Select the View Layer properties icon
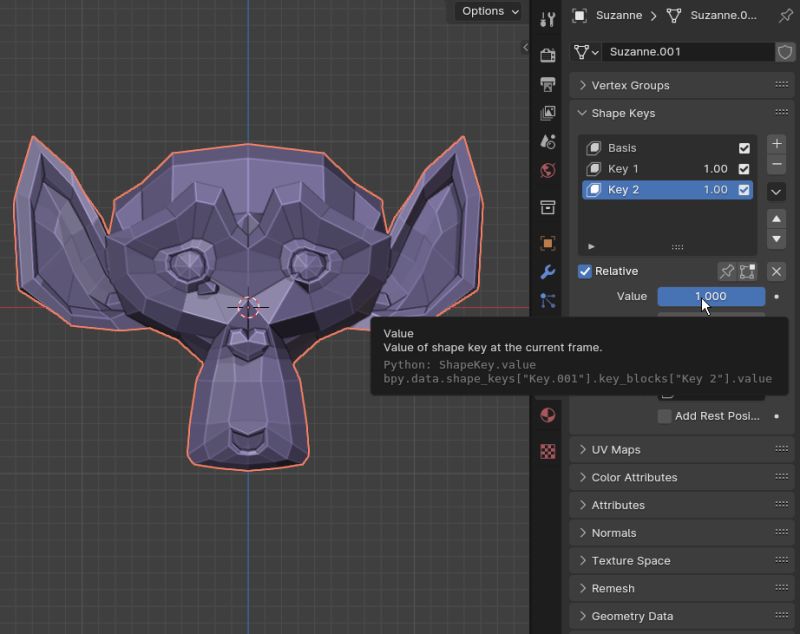The image size is (800, 634). click(x=547, y=113)
